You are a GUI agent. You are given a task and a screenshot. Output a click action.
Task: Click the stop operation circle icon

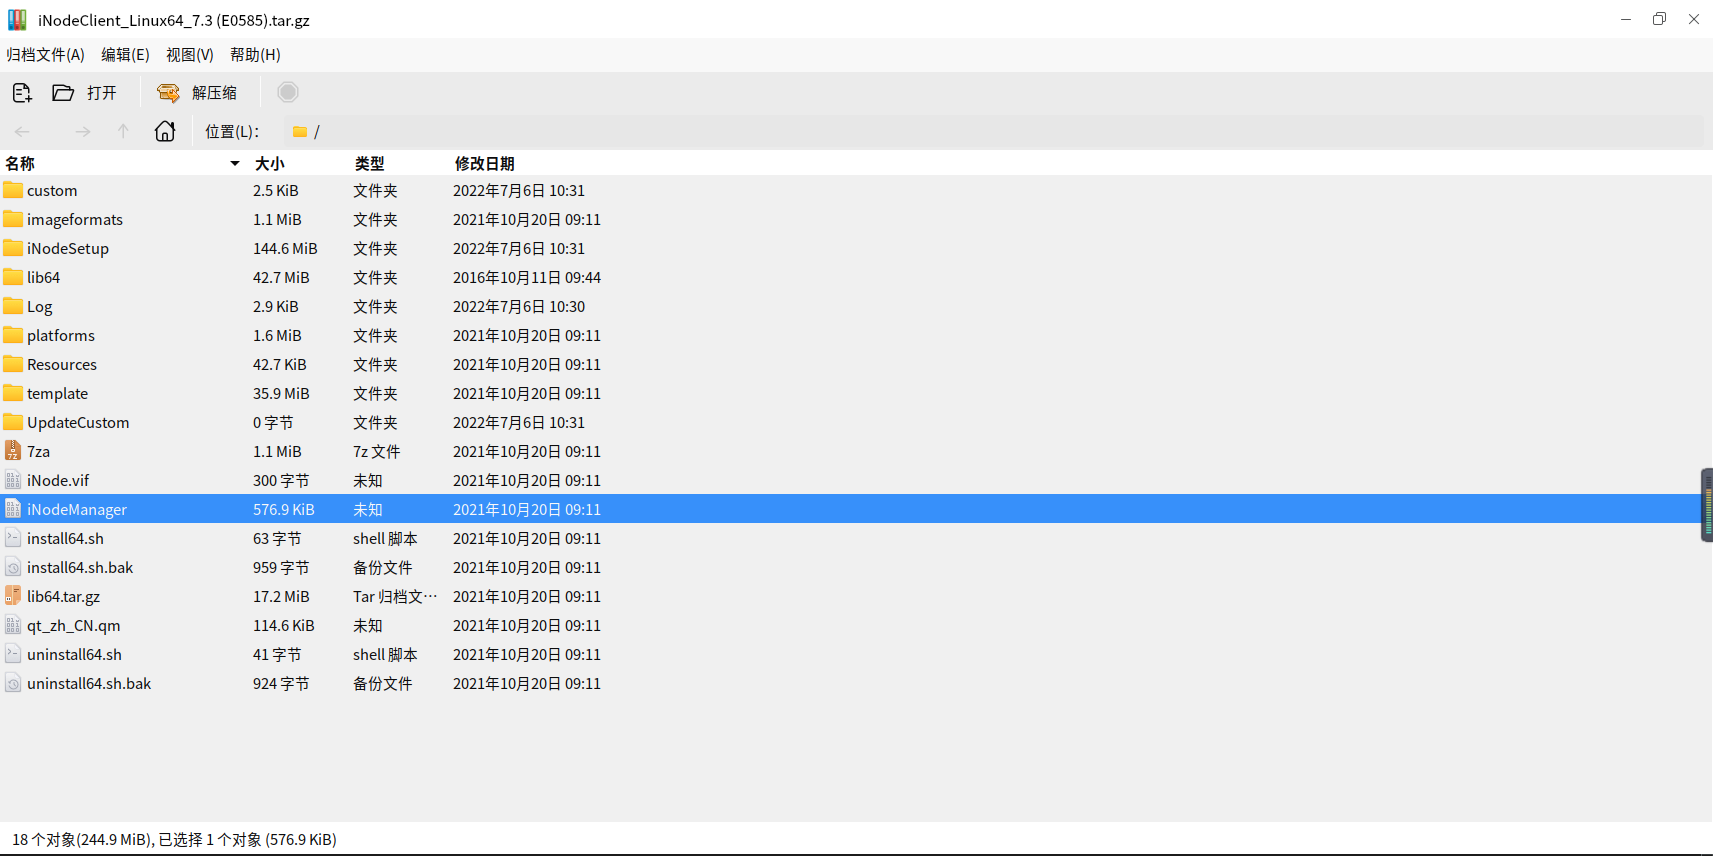288,92
